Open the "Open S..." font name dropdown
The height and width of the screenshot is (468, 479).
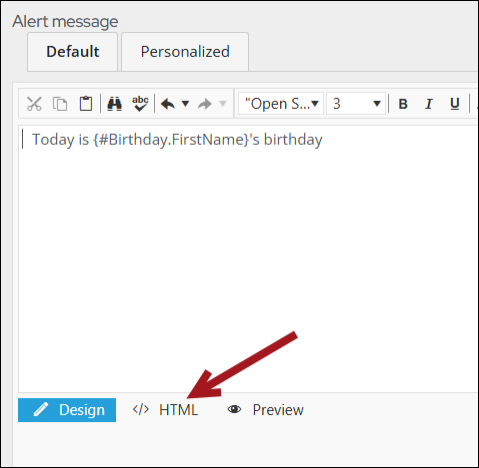[x=281, y=104]
